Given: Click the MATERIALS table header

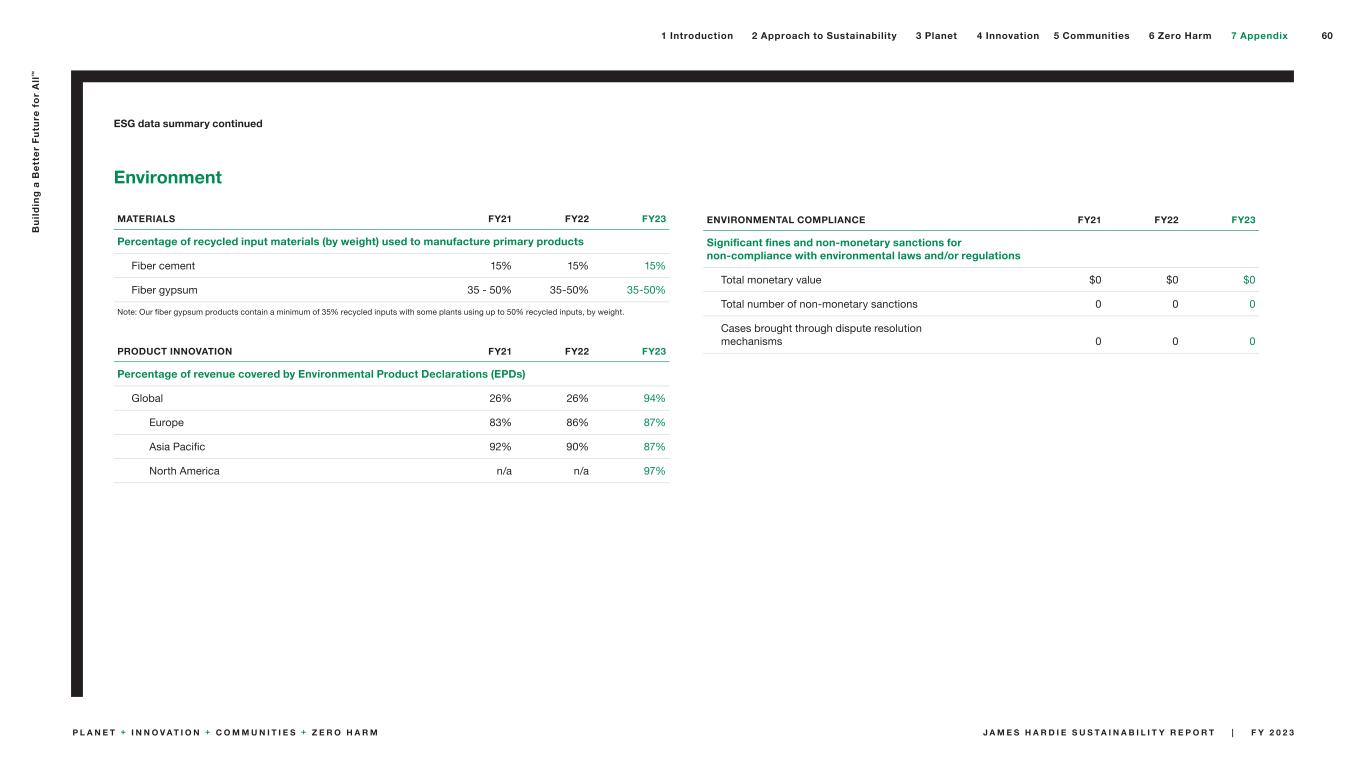Looking at the screenshot, I should coord(146,218).
